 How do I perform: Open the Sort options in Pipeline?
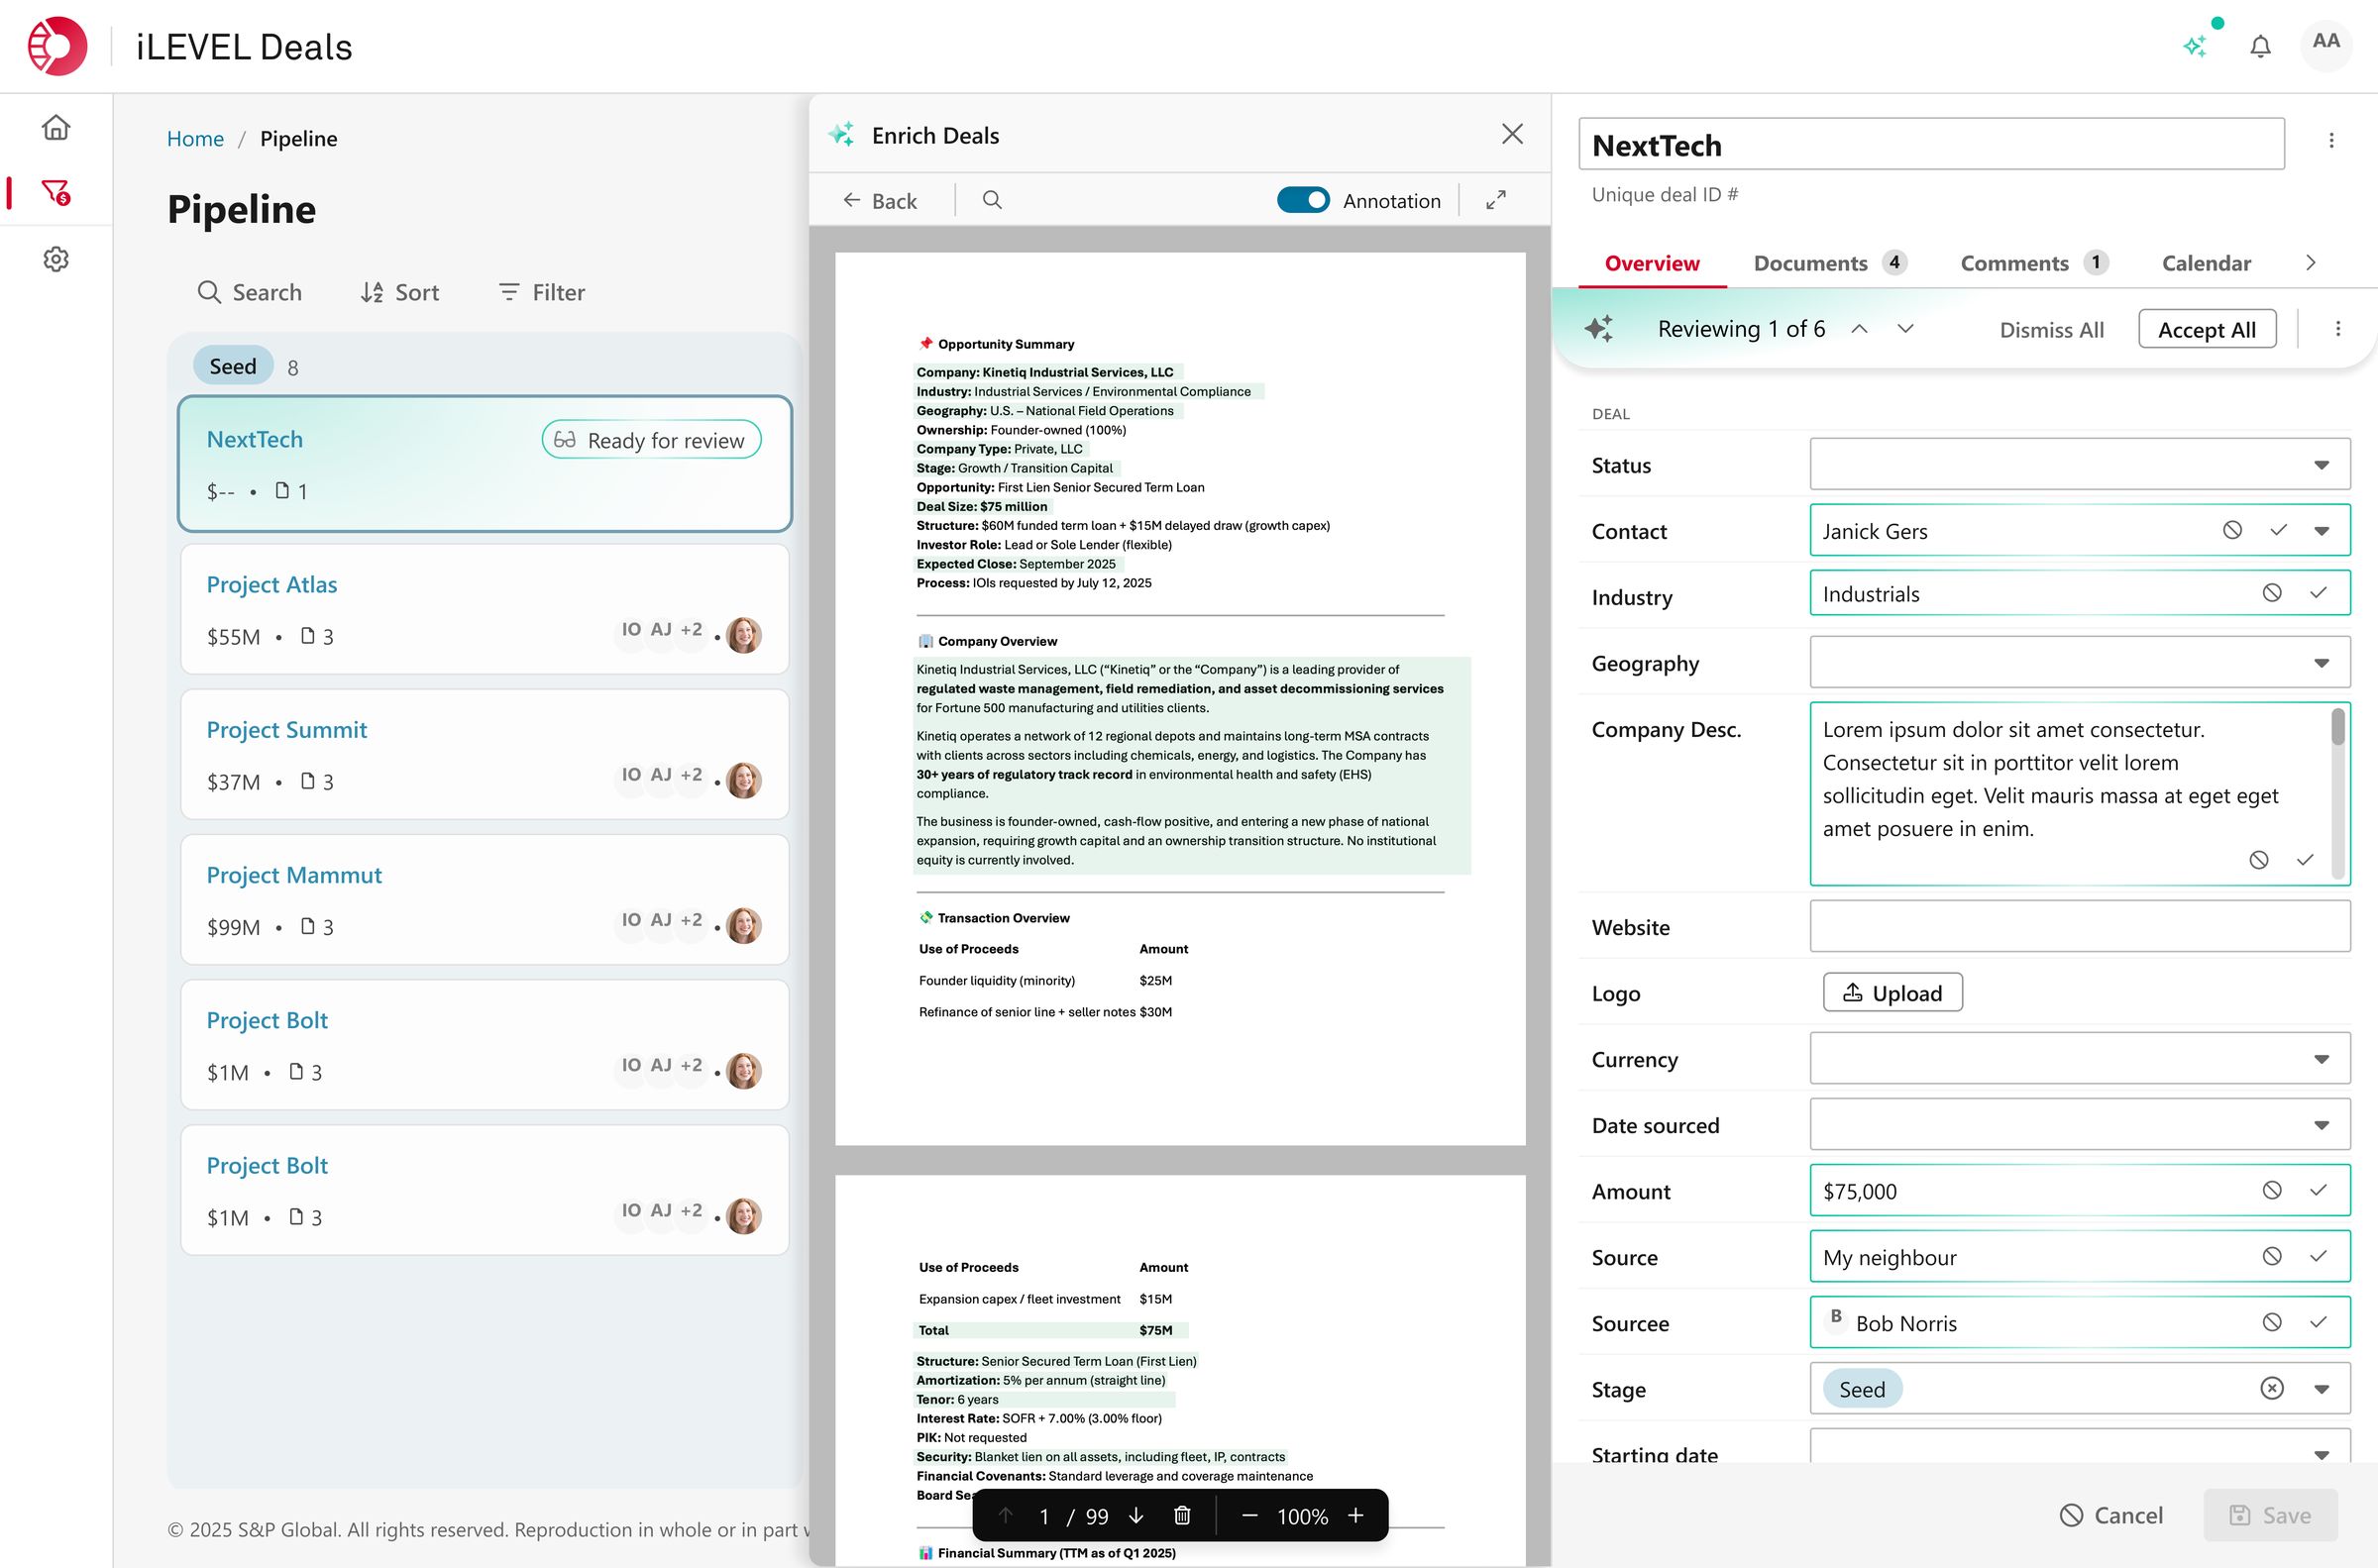400,292
